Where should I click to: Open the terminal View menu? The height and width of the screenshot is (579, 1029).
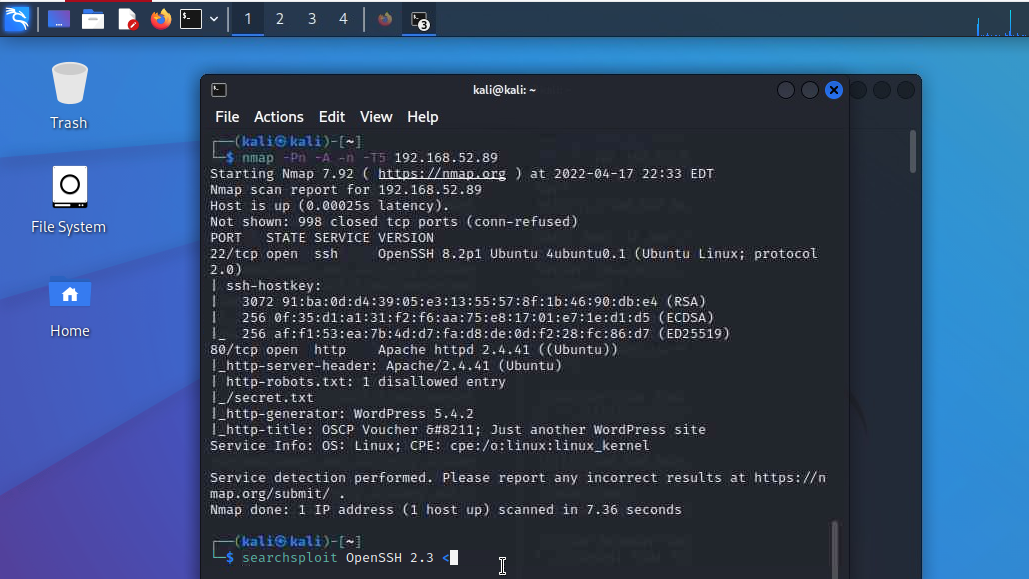click(376, 117)
